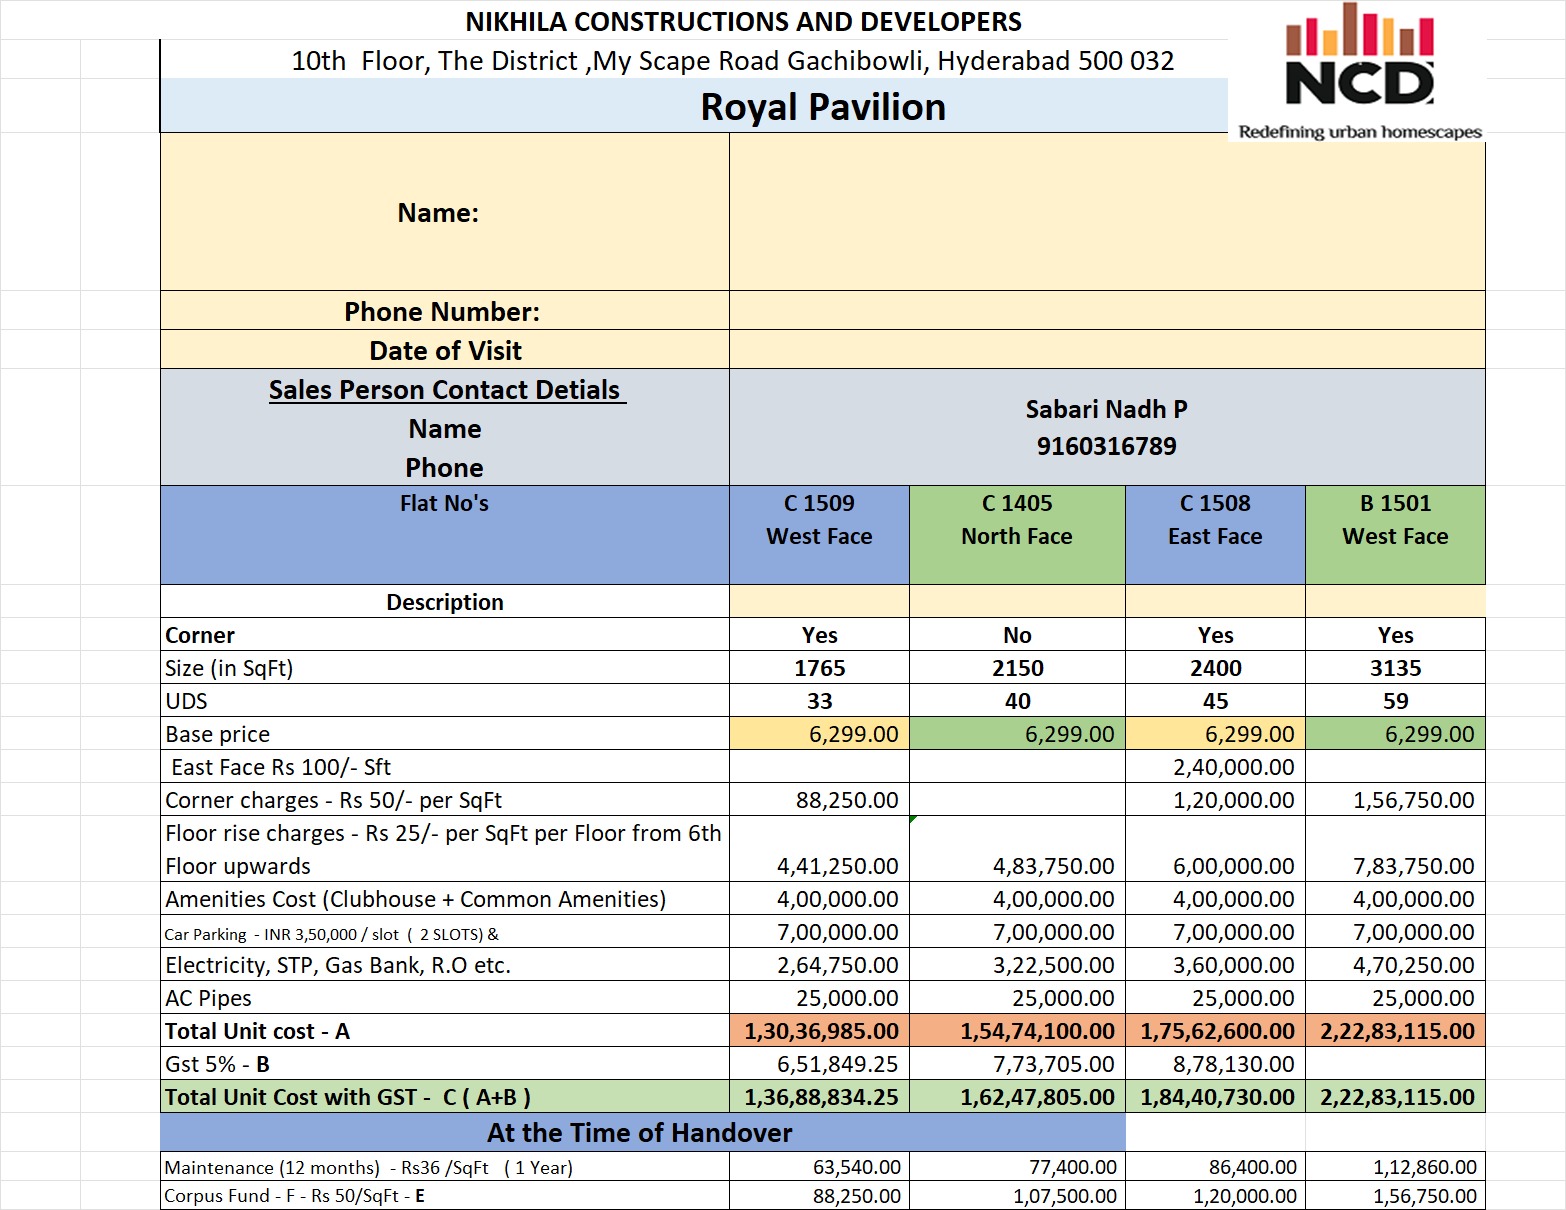Select total unit cost 1,75,62,600.00
The image size is (1566, 1210).
[1215, 1031]
